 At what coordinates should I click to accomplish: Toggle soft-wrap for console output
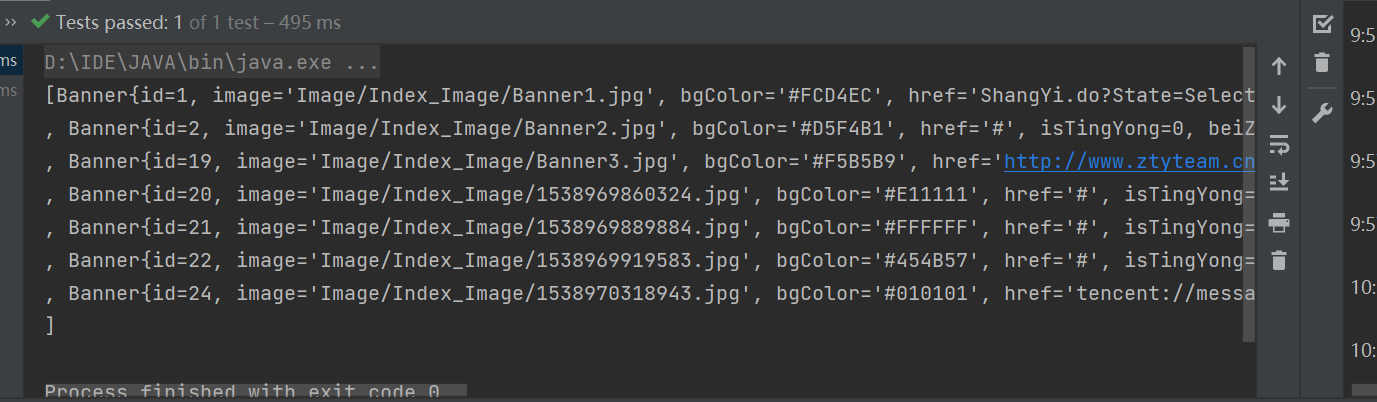point(1278,144)
